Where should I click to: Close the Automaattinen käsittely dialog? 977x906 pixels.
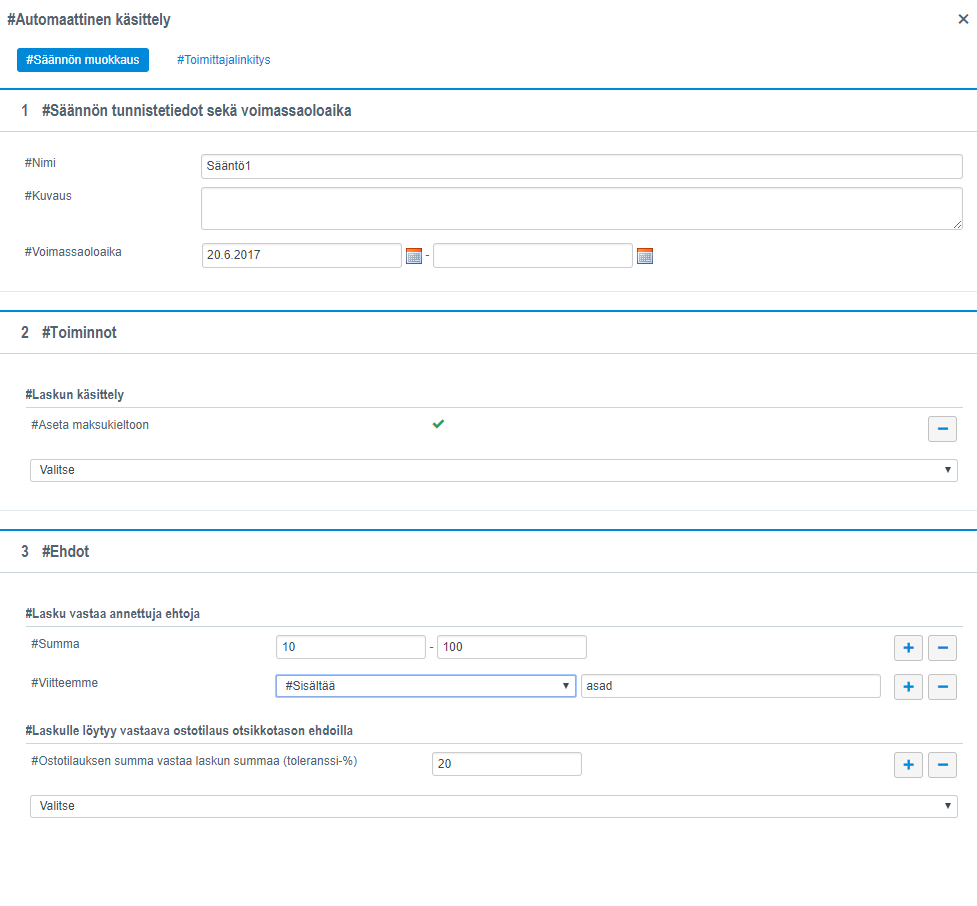point(963,18)
